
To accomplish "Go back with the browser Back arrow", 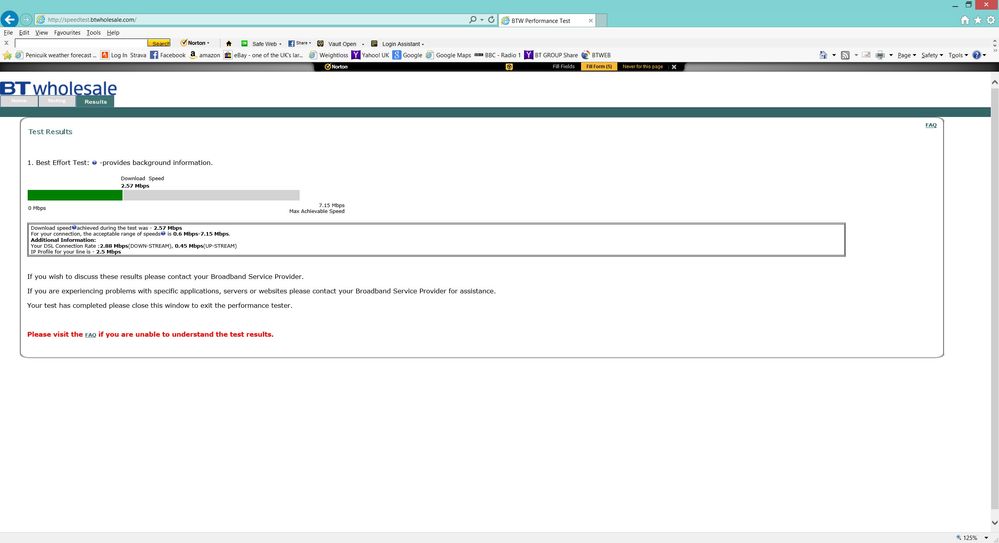I will tap(10, 19).
